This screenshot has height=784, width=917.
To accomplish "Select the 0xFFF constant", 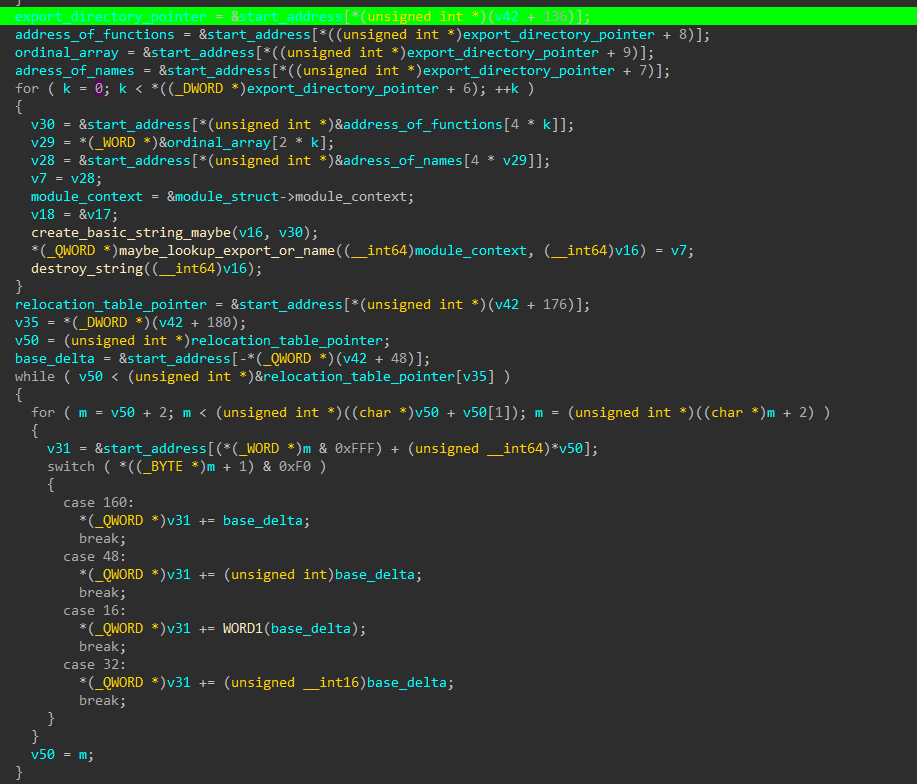I will point(358,448).
